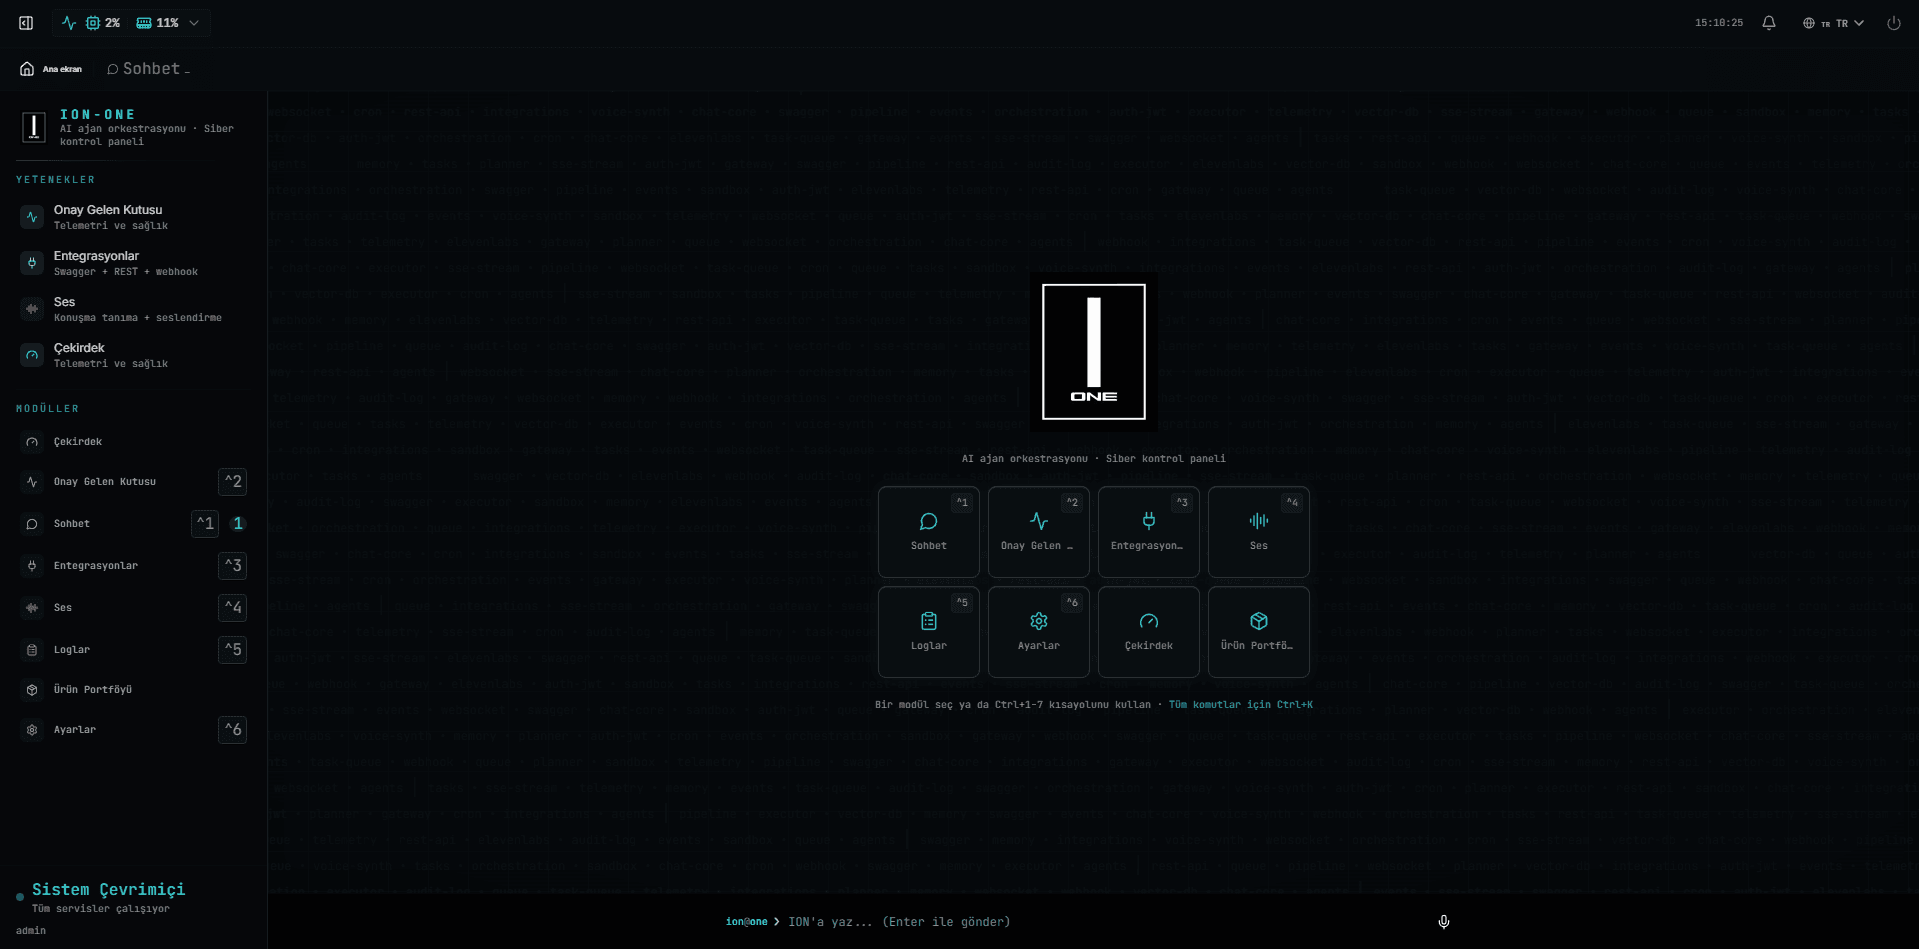Viewport: 1919px width, 949px height.
Task: Click Tüm komutlar için Ctrl+K link
Action: pyautogui.click(x=1241, y=705)
